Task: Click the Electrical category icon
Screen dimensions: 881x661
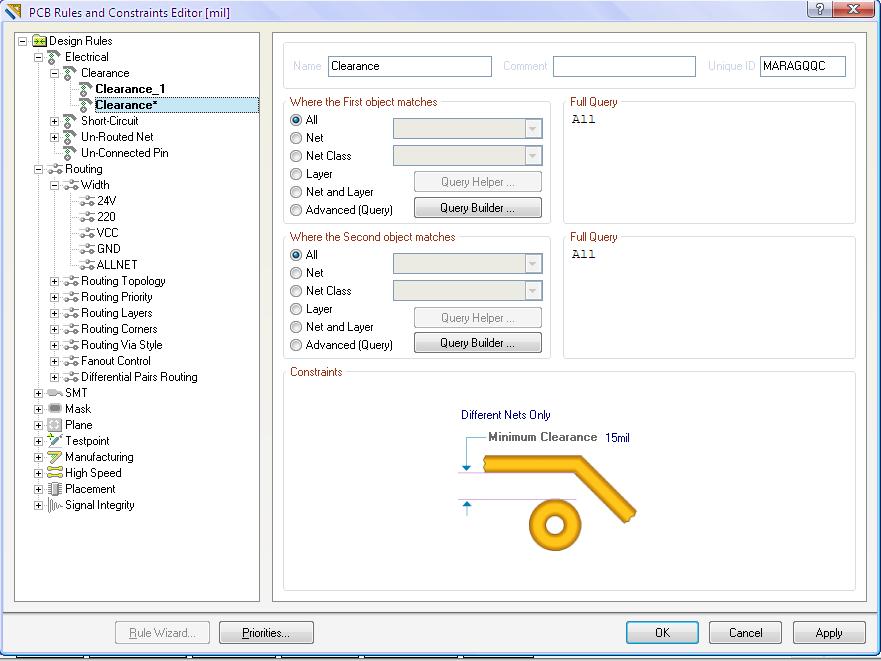Action: (x=55, y=57)
